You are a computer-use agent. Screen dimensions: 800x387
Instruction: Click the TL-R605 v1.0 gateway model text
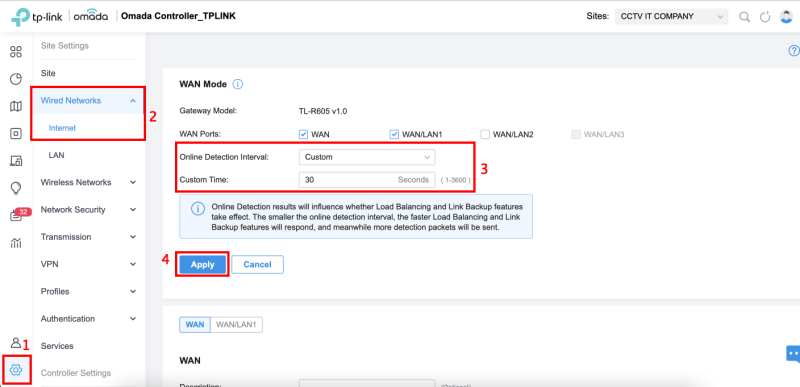point(323,111)
